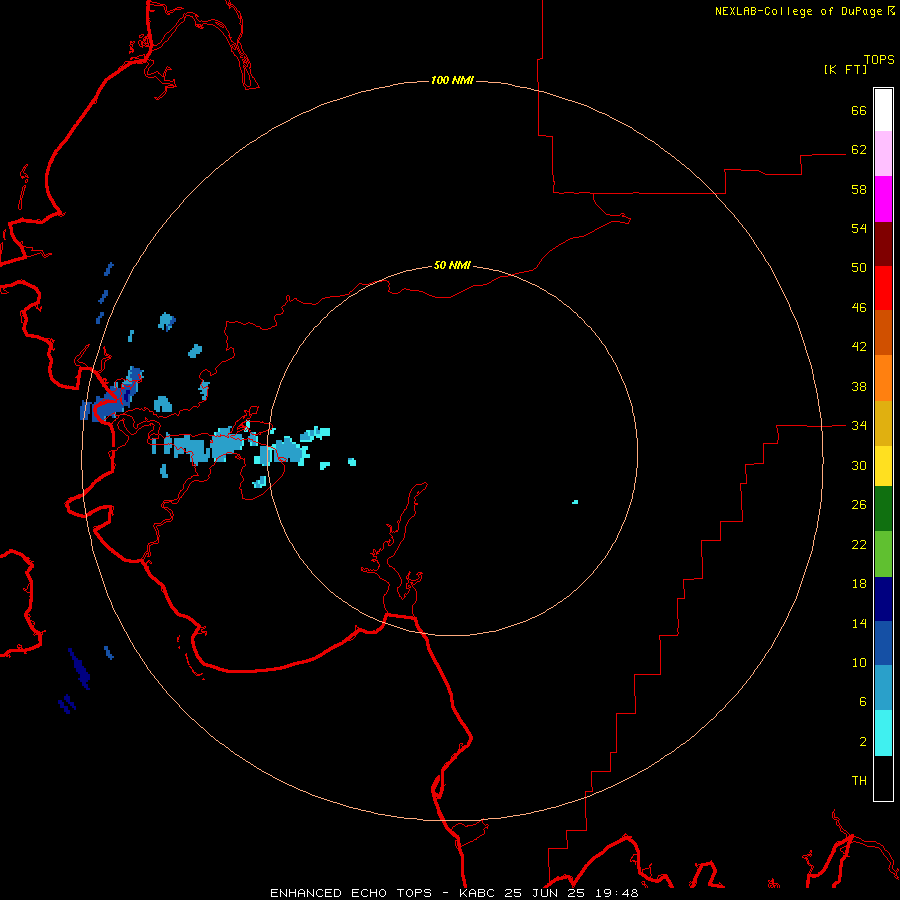Screen dimensions: 900x900
Task: Click the legend value "18"
Action: [859, 584]
